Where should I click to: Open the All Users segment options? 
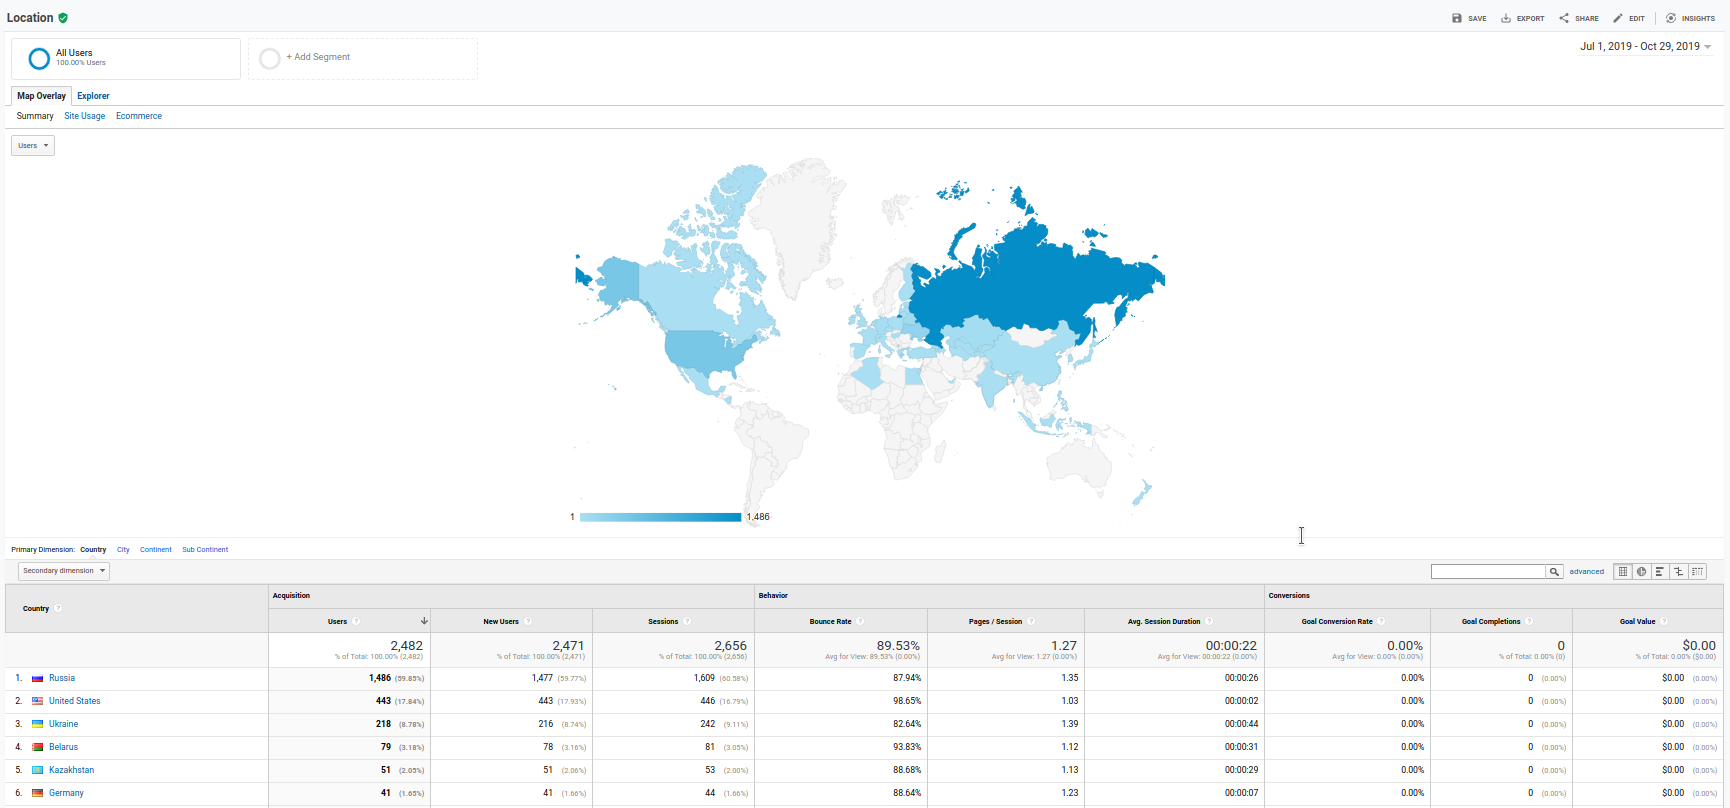pos(126,58)
